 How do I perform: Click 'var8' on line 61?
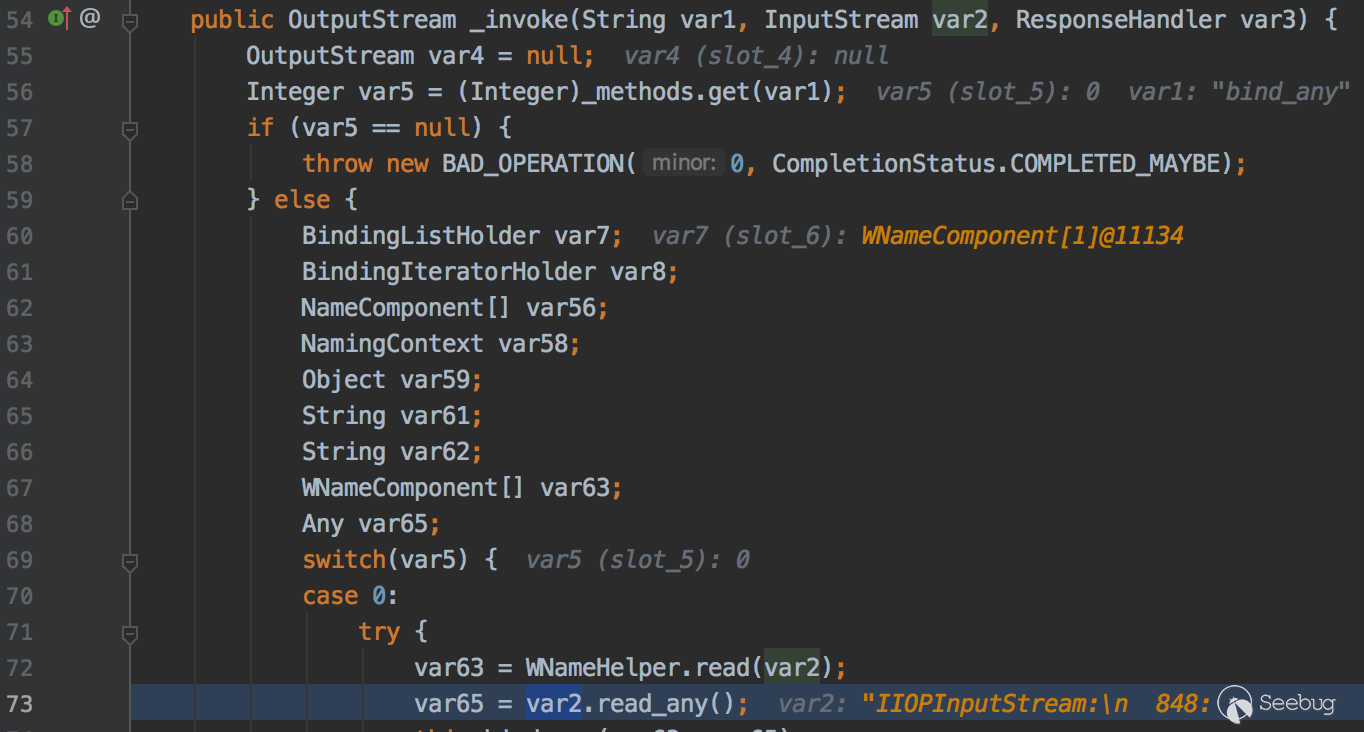pos(638,271)
